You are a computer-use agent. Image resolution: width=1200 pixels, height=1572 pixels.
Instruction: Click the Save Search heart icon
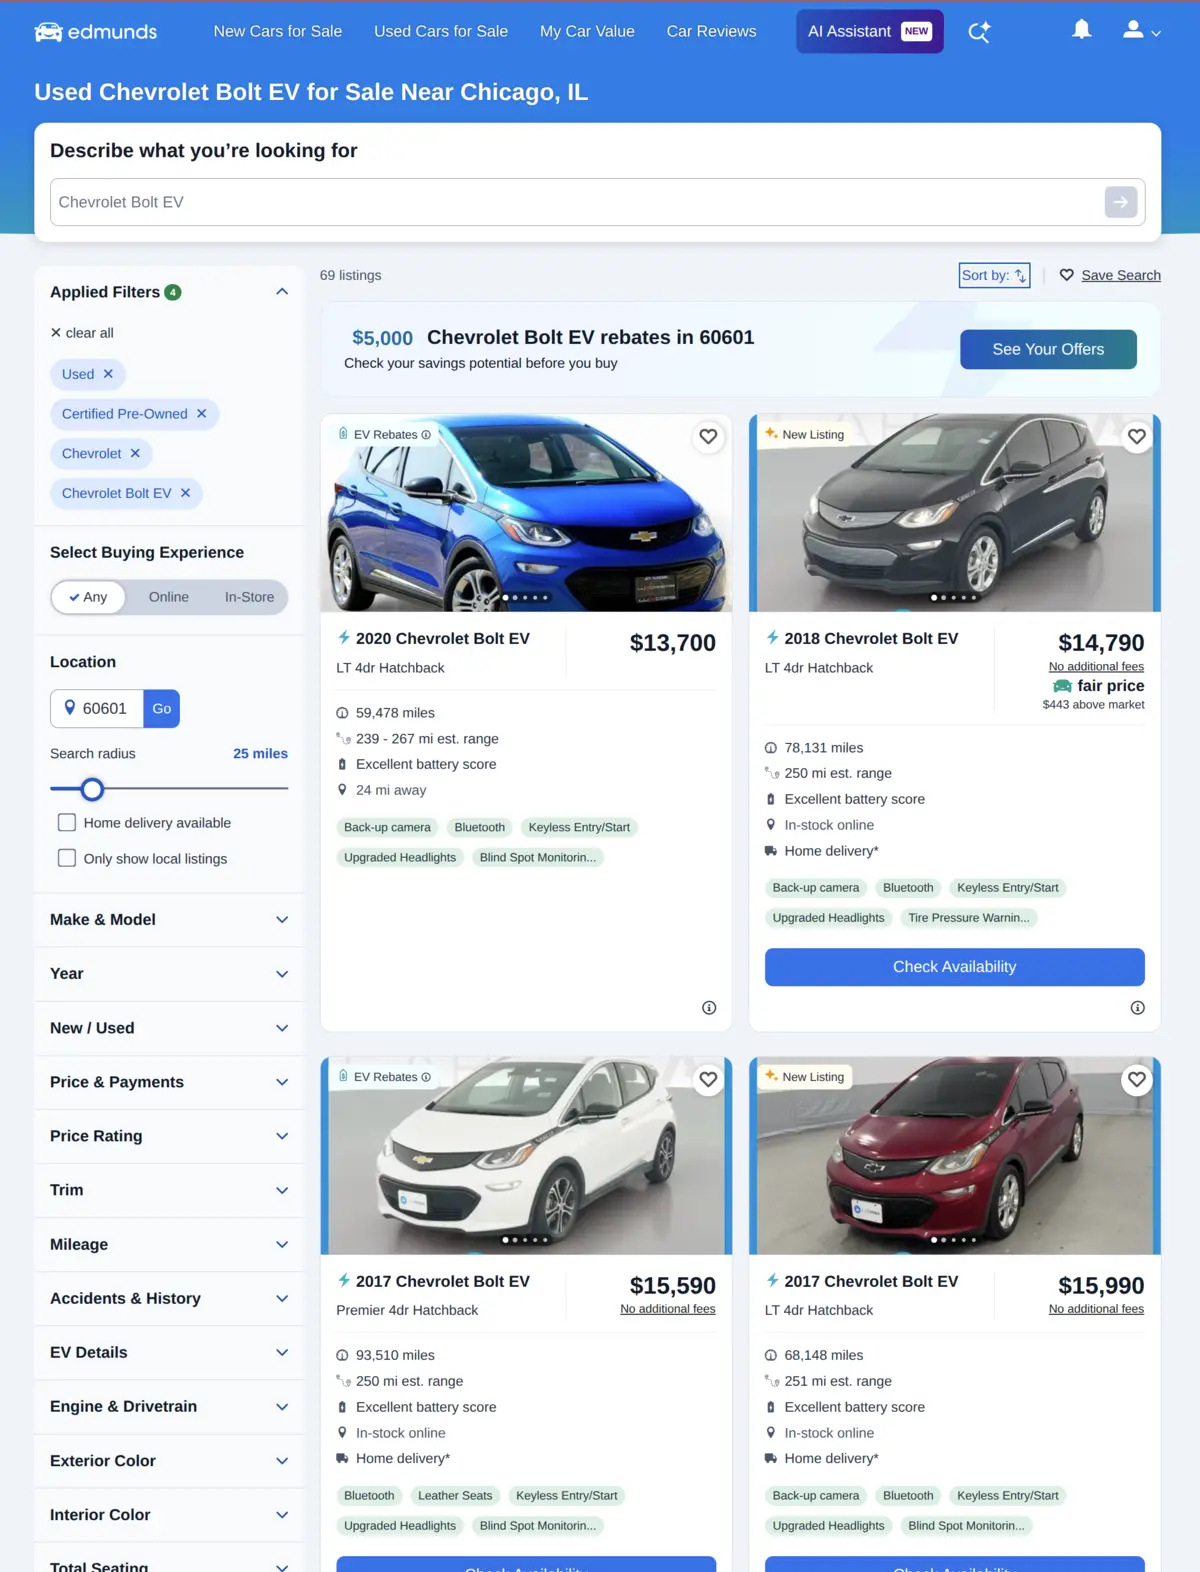coord(1067,275)
